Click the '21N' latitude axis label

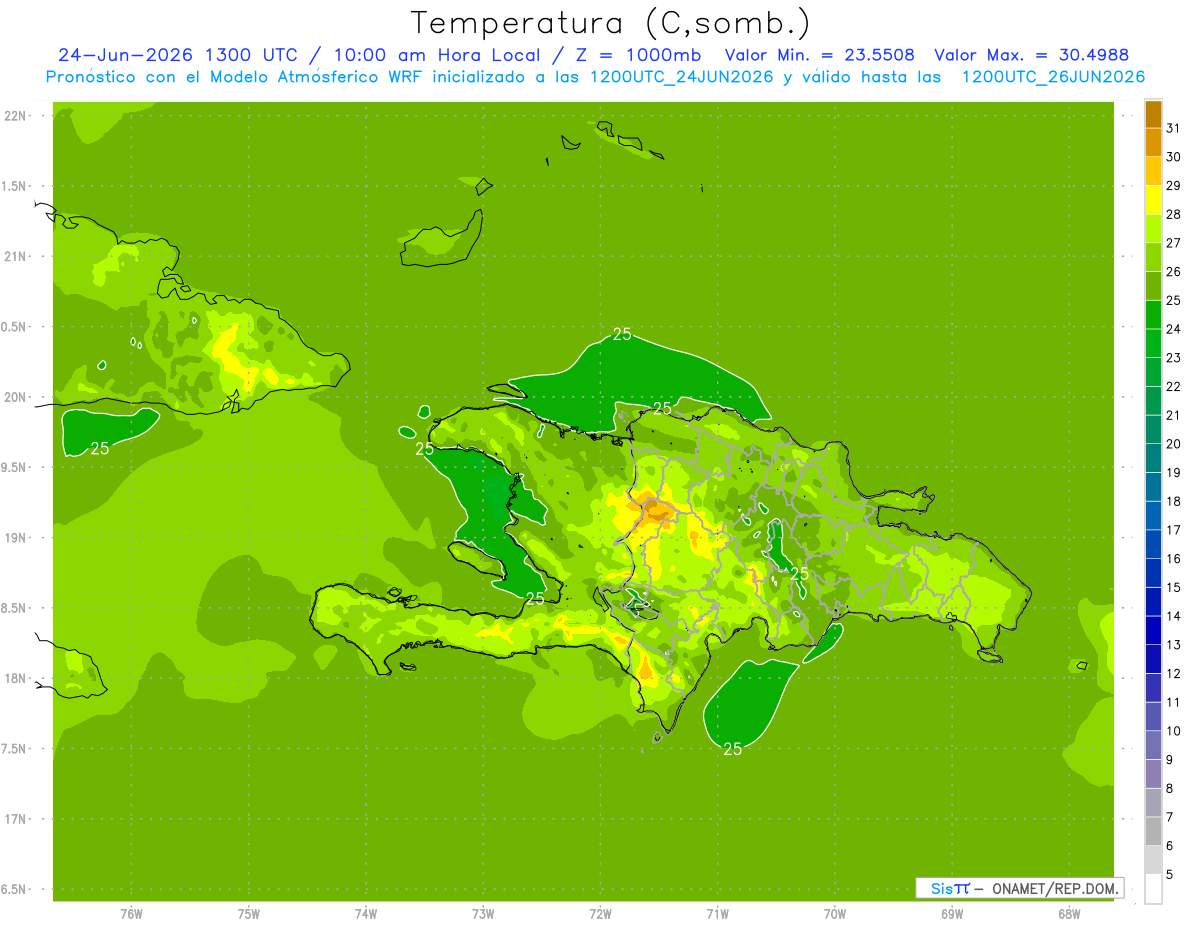tap(16, 256)
